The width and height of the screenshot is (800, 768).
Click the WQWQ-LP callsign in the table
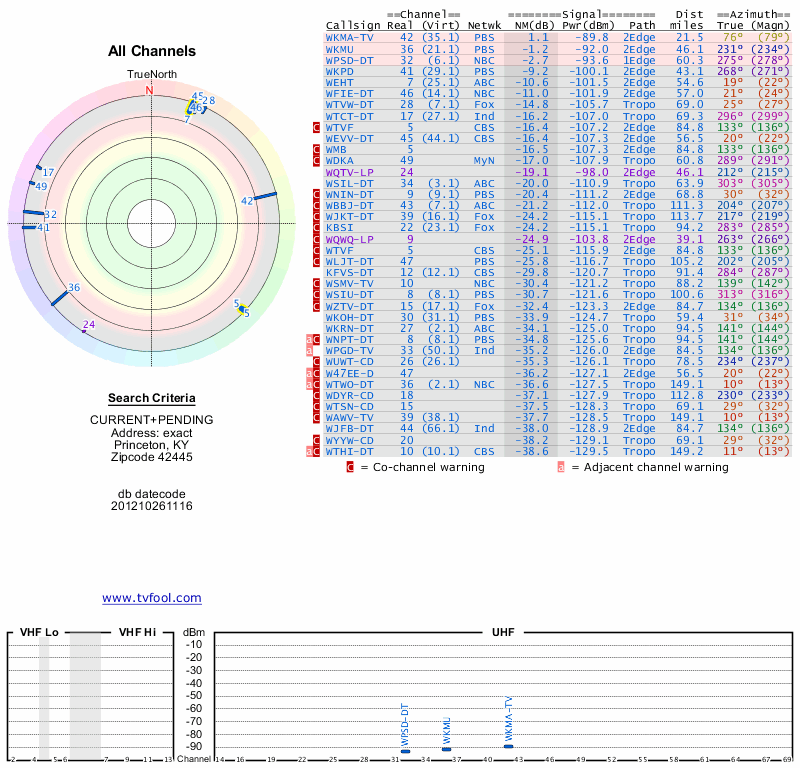(351, 240)
